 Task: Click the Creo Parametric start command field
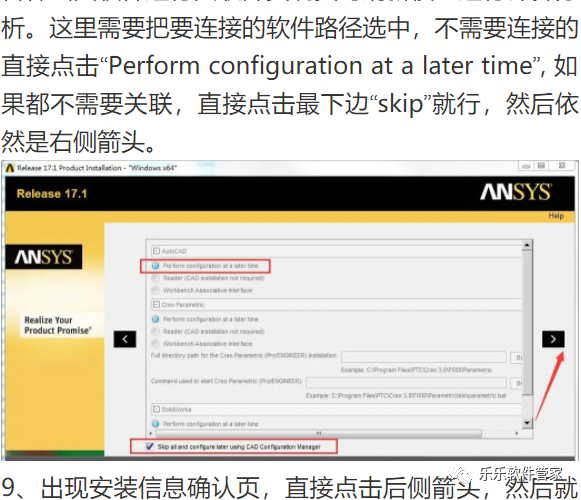point(406,383)
